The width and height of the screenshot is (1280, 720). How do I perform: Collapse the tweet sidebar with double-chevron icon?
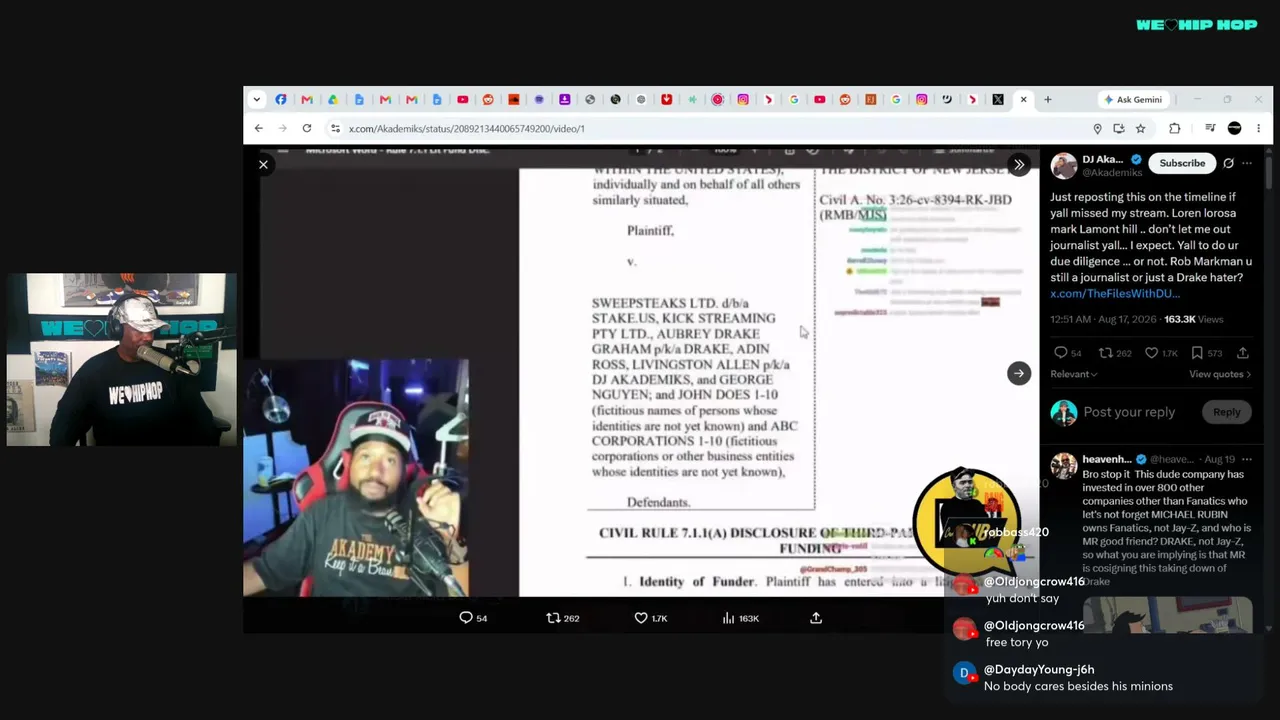tap(1018, 165)
